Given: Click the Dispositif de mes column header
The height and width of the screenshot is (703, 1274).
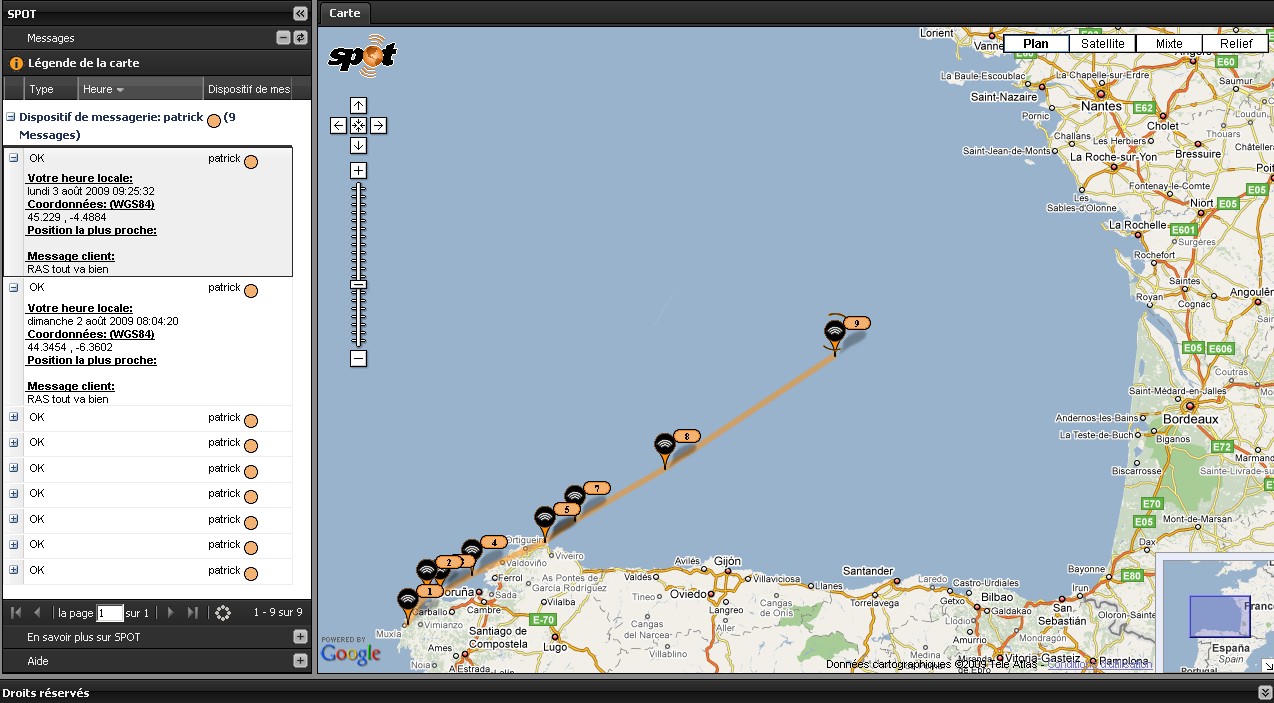Looking at the screenshot, I should tap(250, 89).
